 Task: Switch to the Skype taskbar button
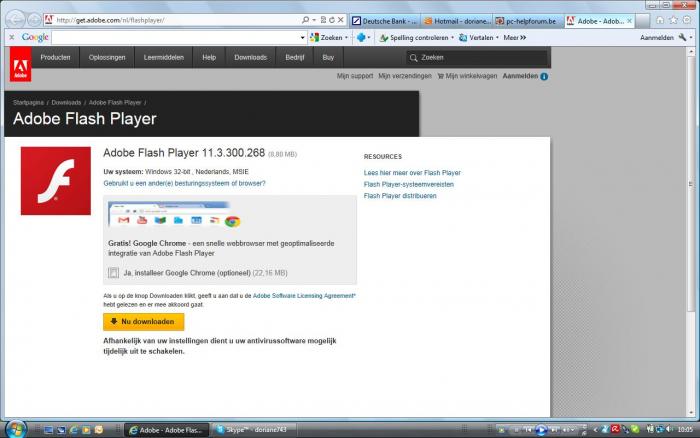point(253,430)
